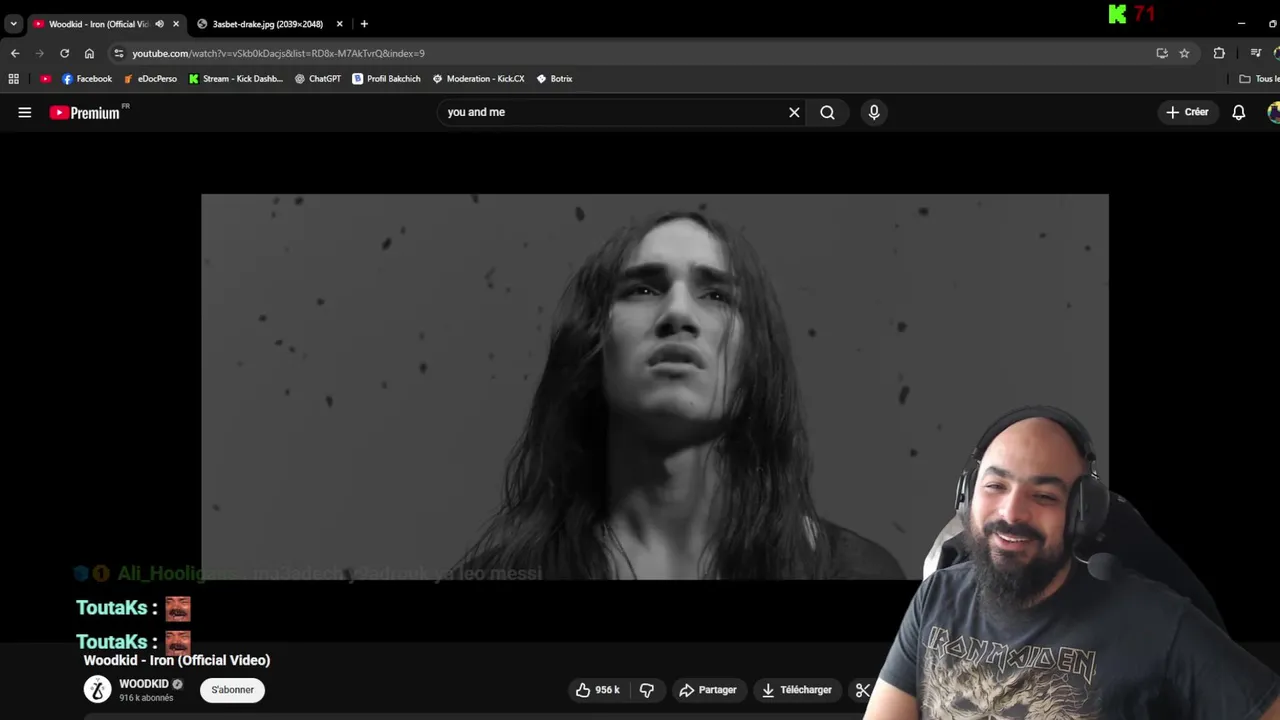Download video via Télécharger
Screen dimensions: 1280x720
(796, 690)
